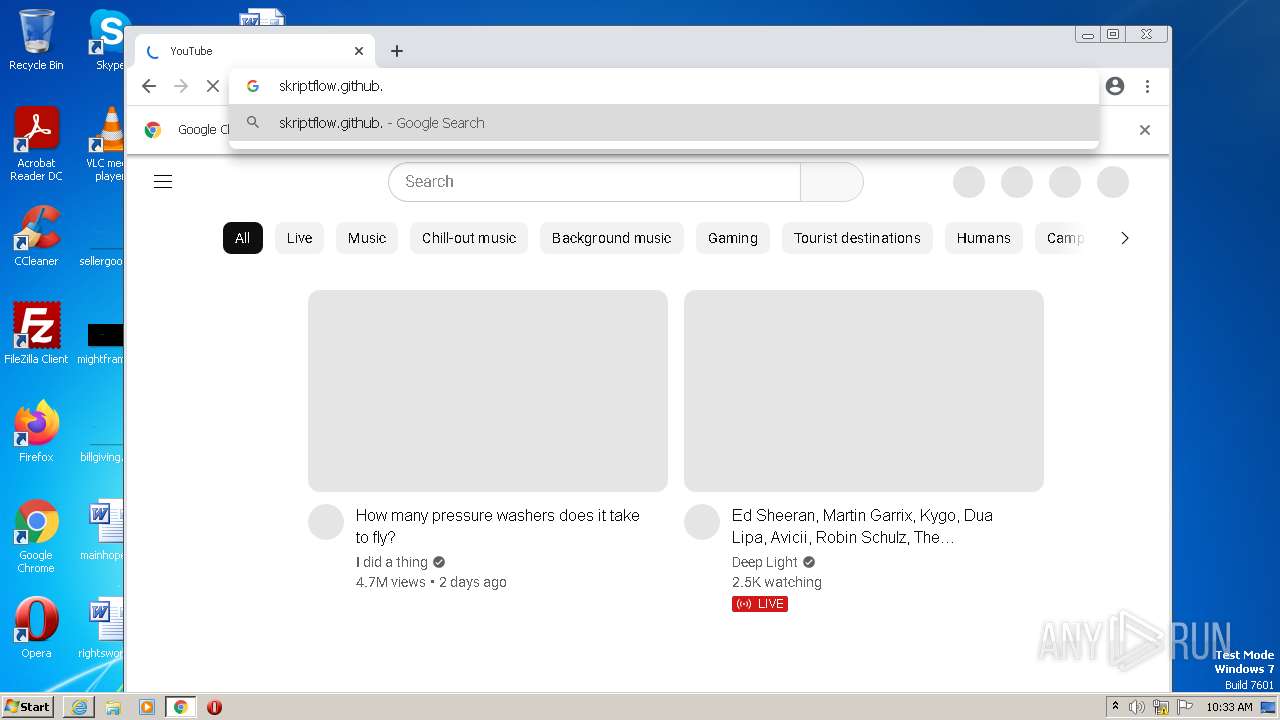Open the Ed Sheeran, Martin Garrix title link
This screenshot has width=1280, height=720.
tap(862, 526)
